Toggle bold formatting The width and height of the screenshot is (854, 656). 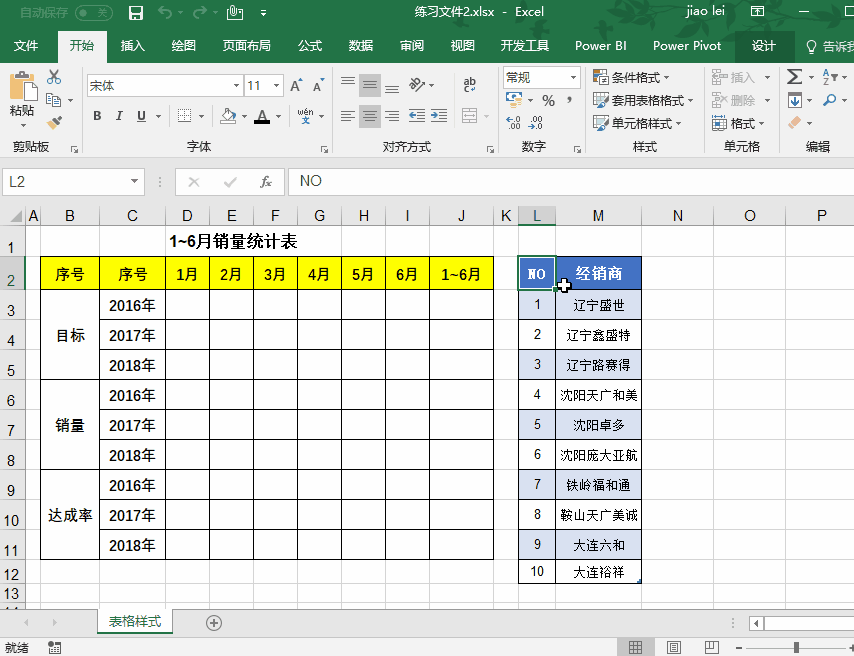[x=97, y=117]
